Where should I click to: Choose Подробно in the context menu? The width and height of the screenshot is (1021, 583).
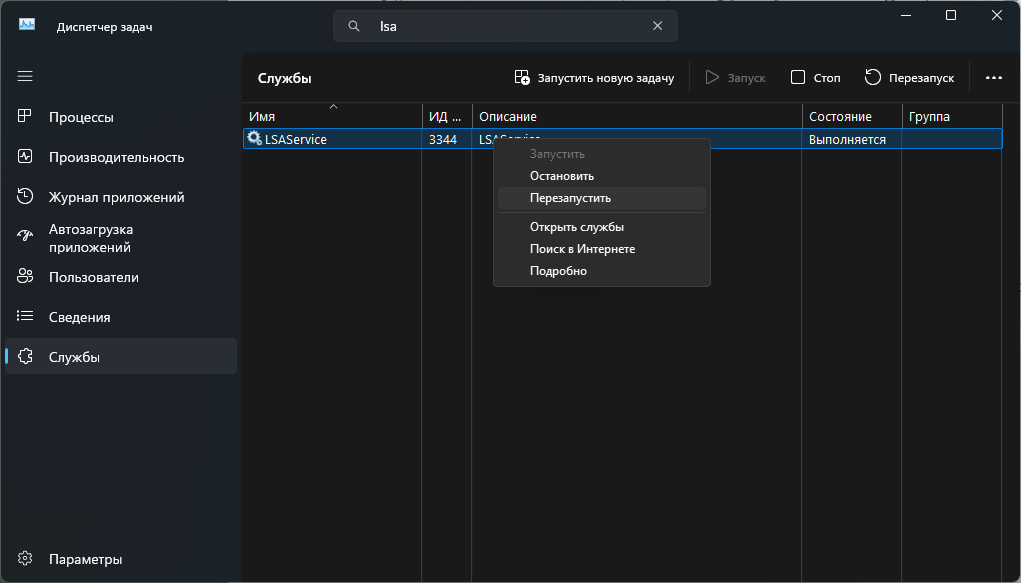click(602, 271)
